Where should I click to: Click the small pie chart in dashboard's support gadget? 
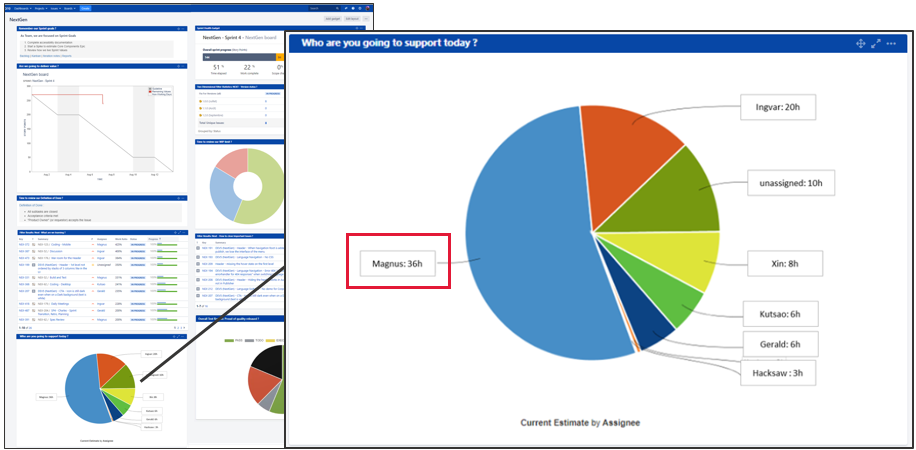pos(99,387)
